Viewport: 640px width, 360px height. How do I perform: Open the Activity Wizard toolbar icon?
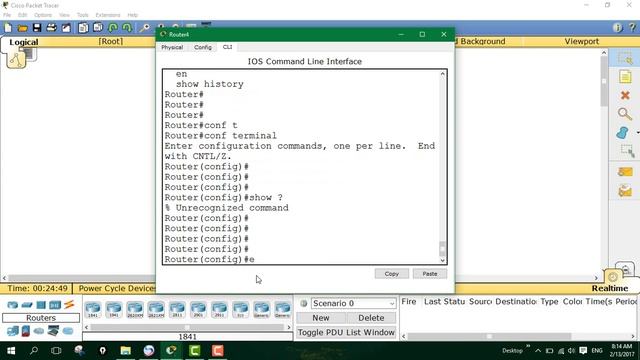[x=66, y=28]
